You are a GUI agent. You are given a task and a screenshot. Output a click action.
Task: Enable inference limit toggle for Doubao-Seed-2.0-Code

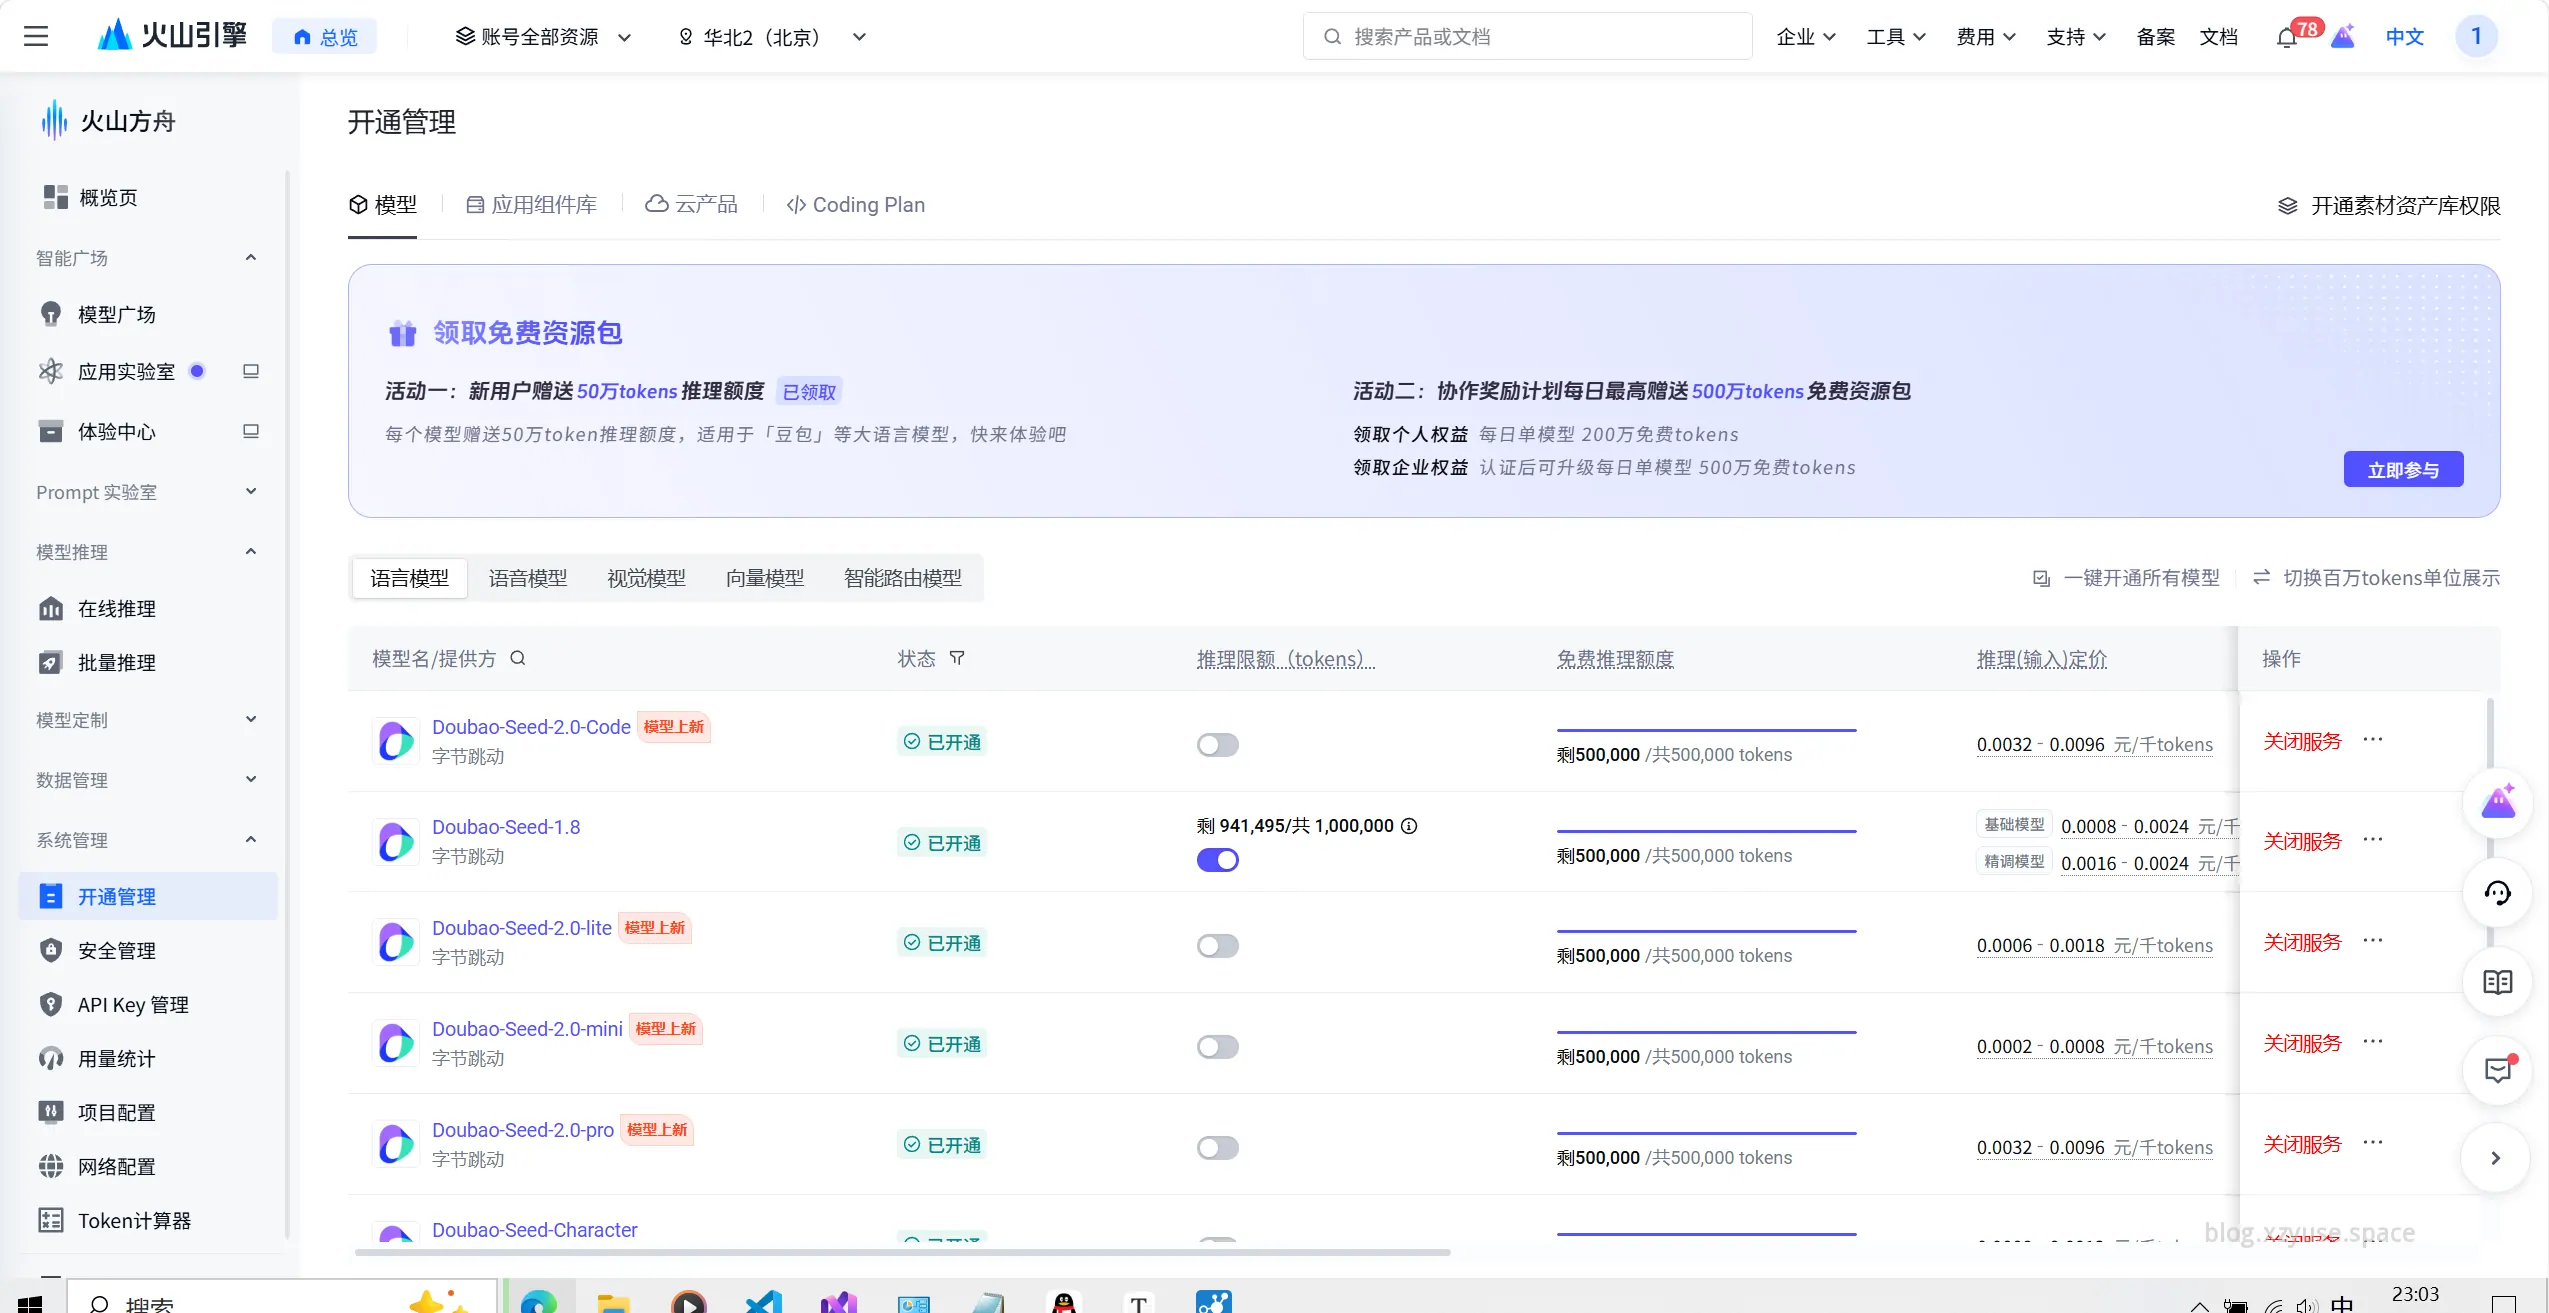[1217, 745]
